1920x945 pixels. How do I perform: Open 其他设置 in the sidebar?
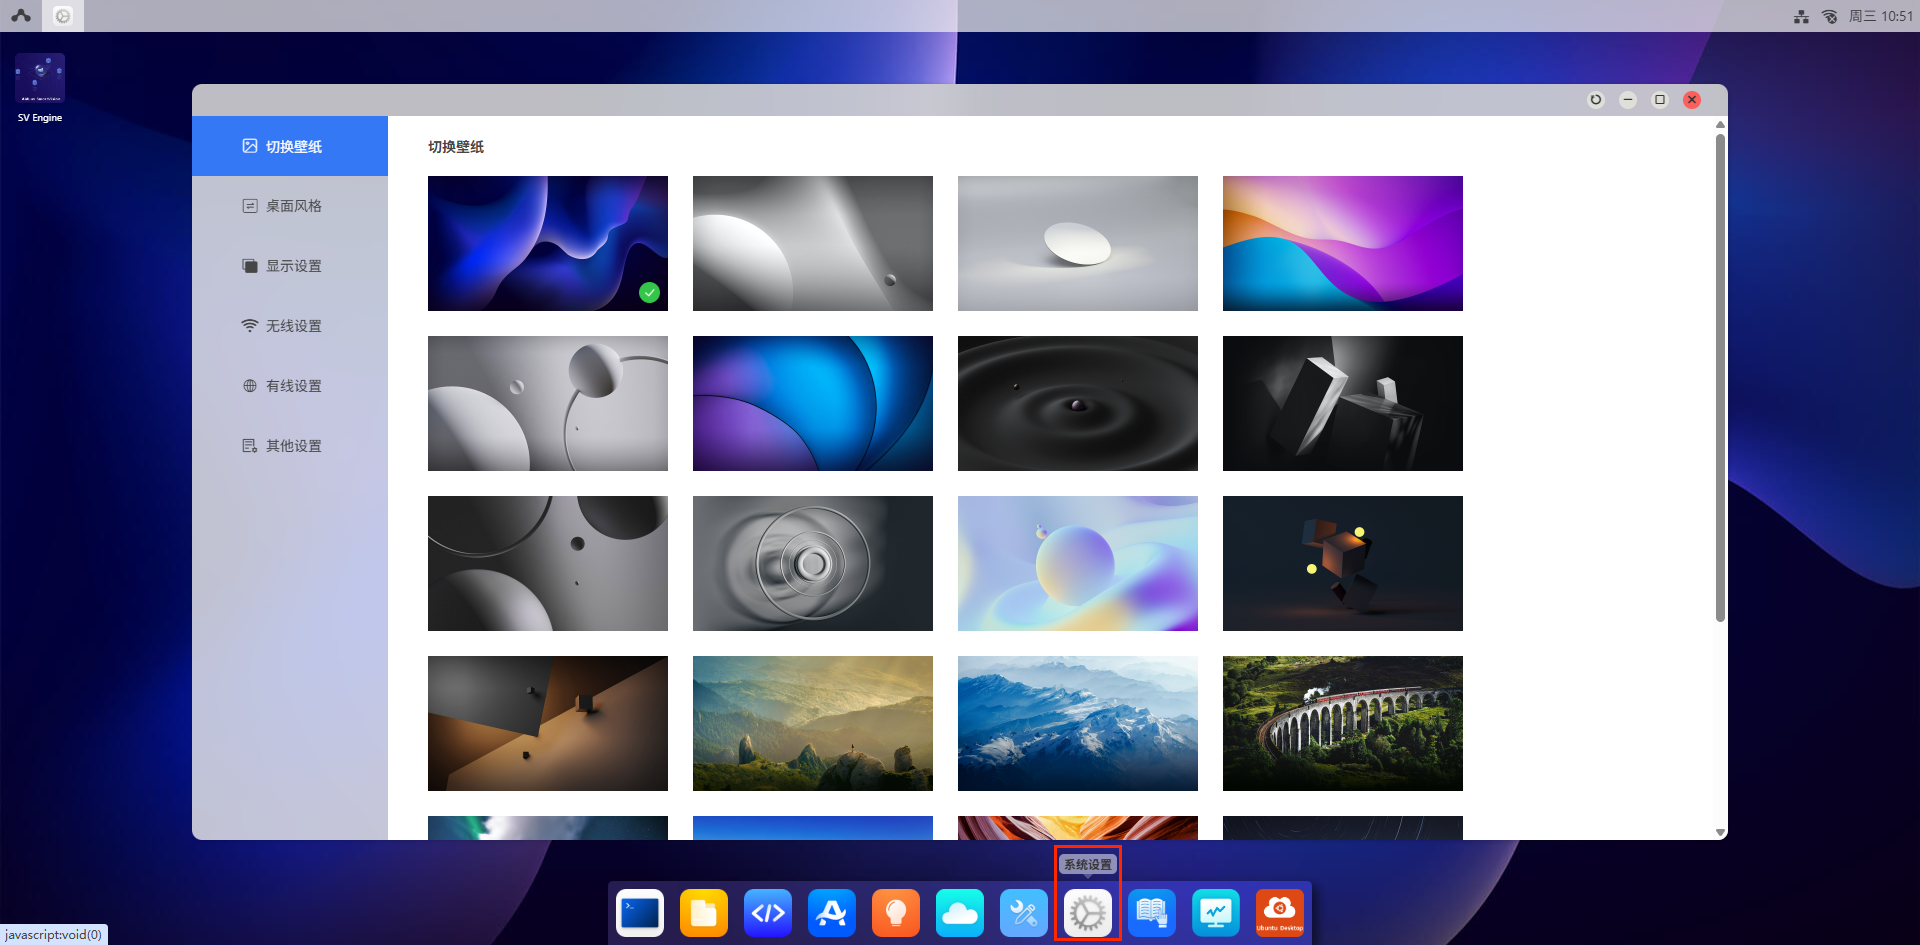tap(293, 446)
